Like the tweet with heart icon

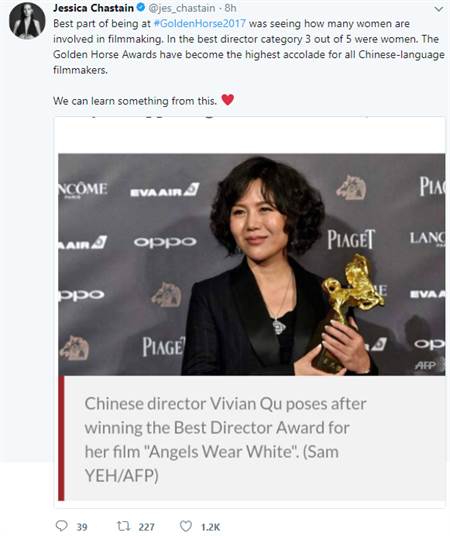(x=186, y=526)
